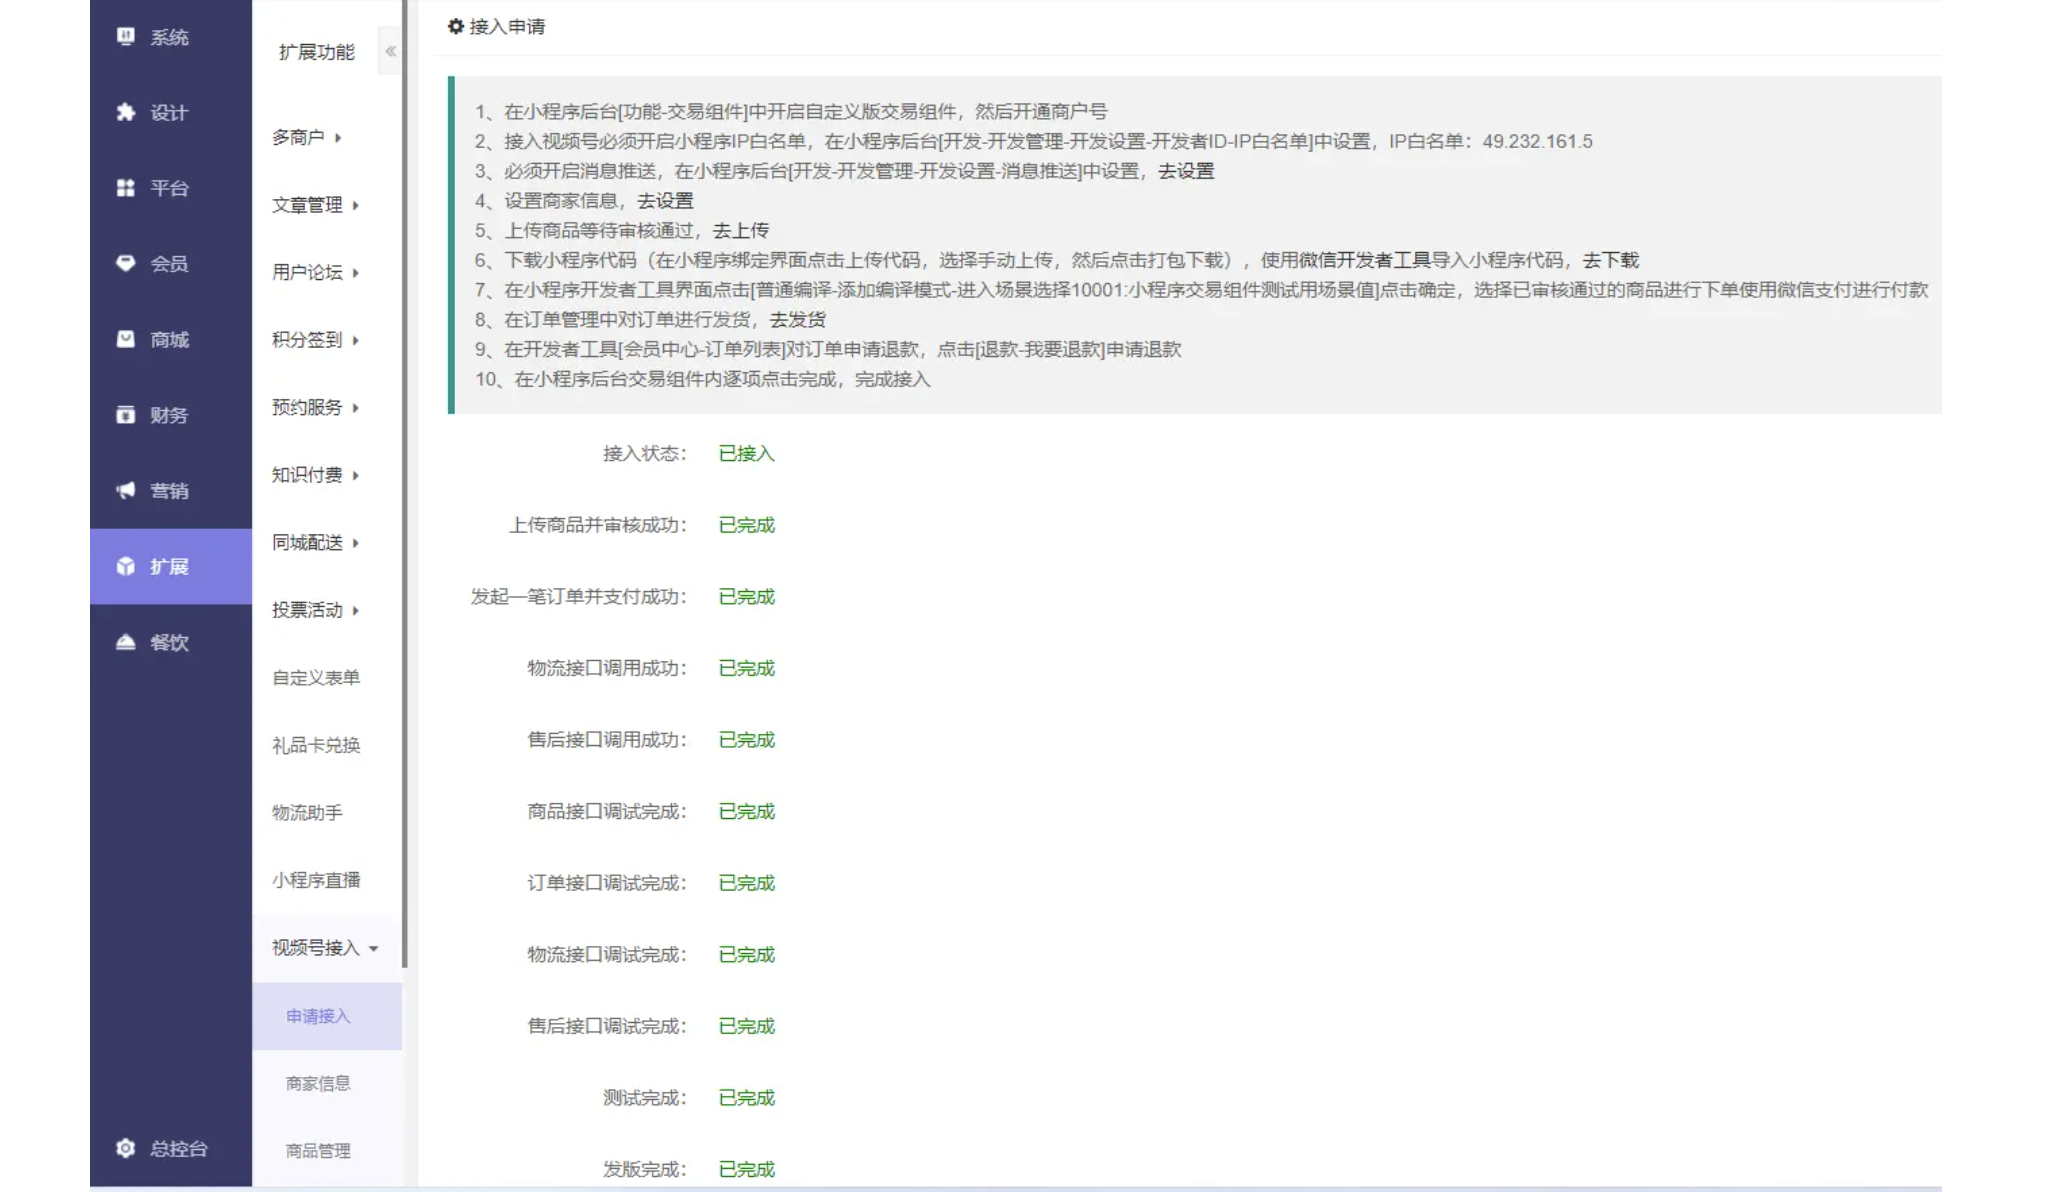
Task: Click 已完成 beside 发版完成
Action: point(746,1169)
